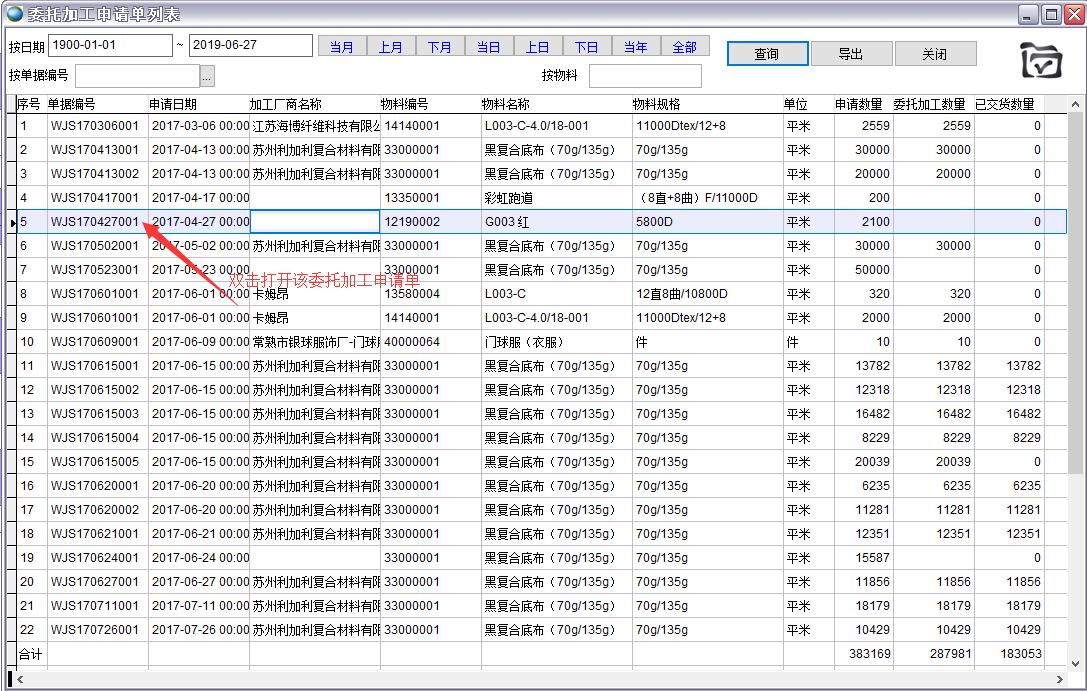
Task: Click the end date field 2019-06-27
Action: (250, 46)
